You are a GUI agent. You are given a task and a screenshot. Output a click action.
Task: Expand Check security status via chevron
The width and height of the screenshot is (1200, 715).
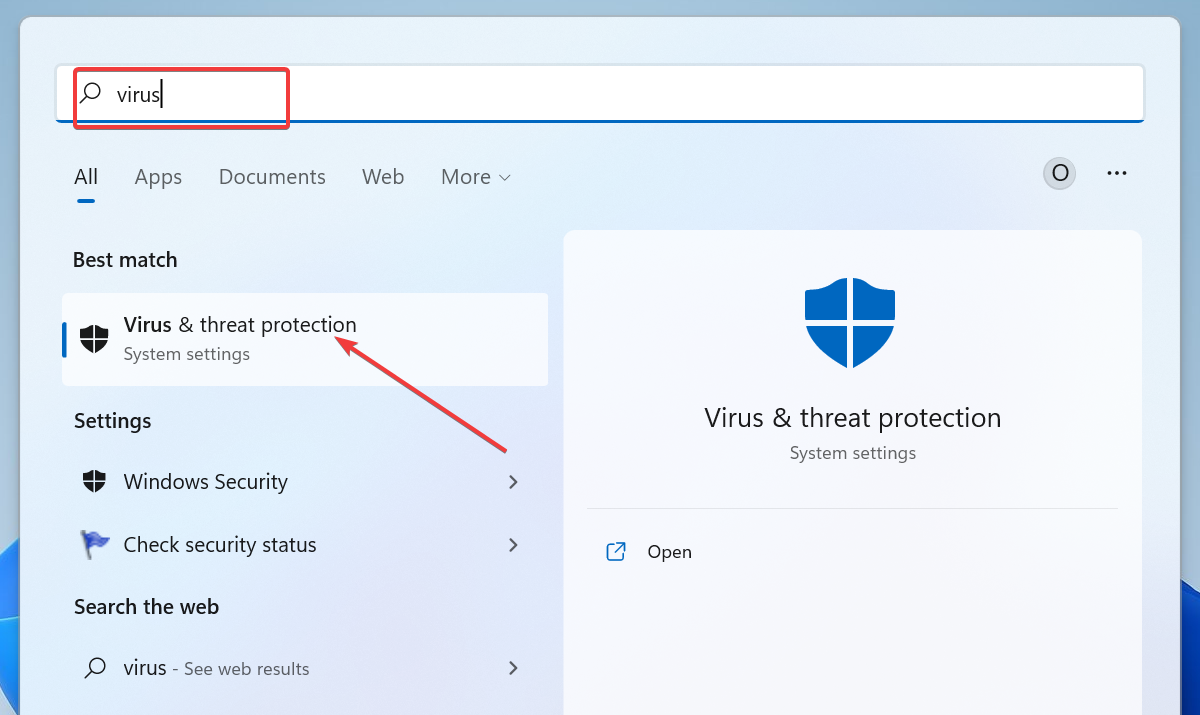point(513,545)
